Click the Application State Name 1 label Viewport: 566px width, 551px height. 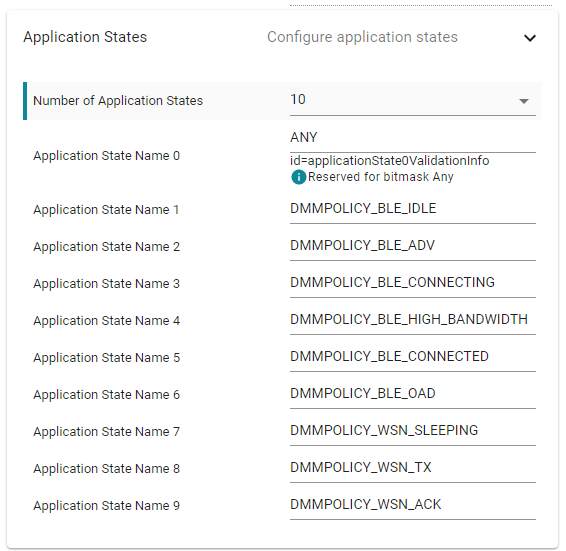tap(106, 210)
